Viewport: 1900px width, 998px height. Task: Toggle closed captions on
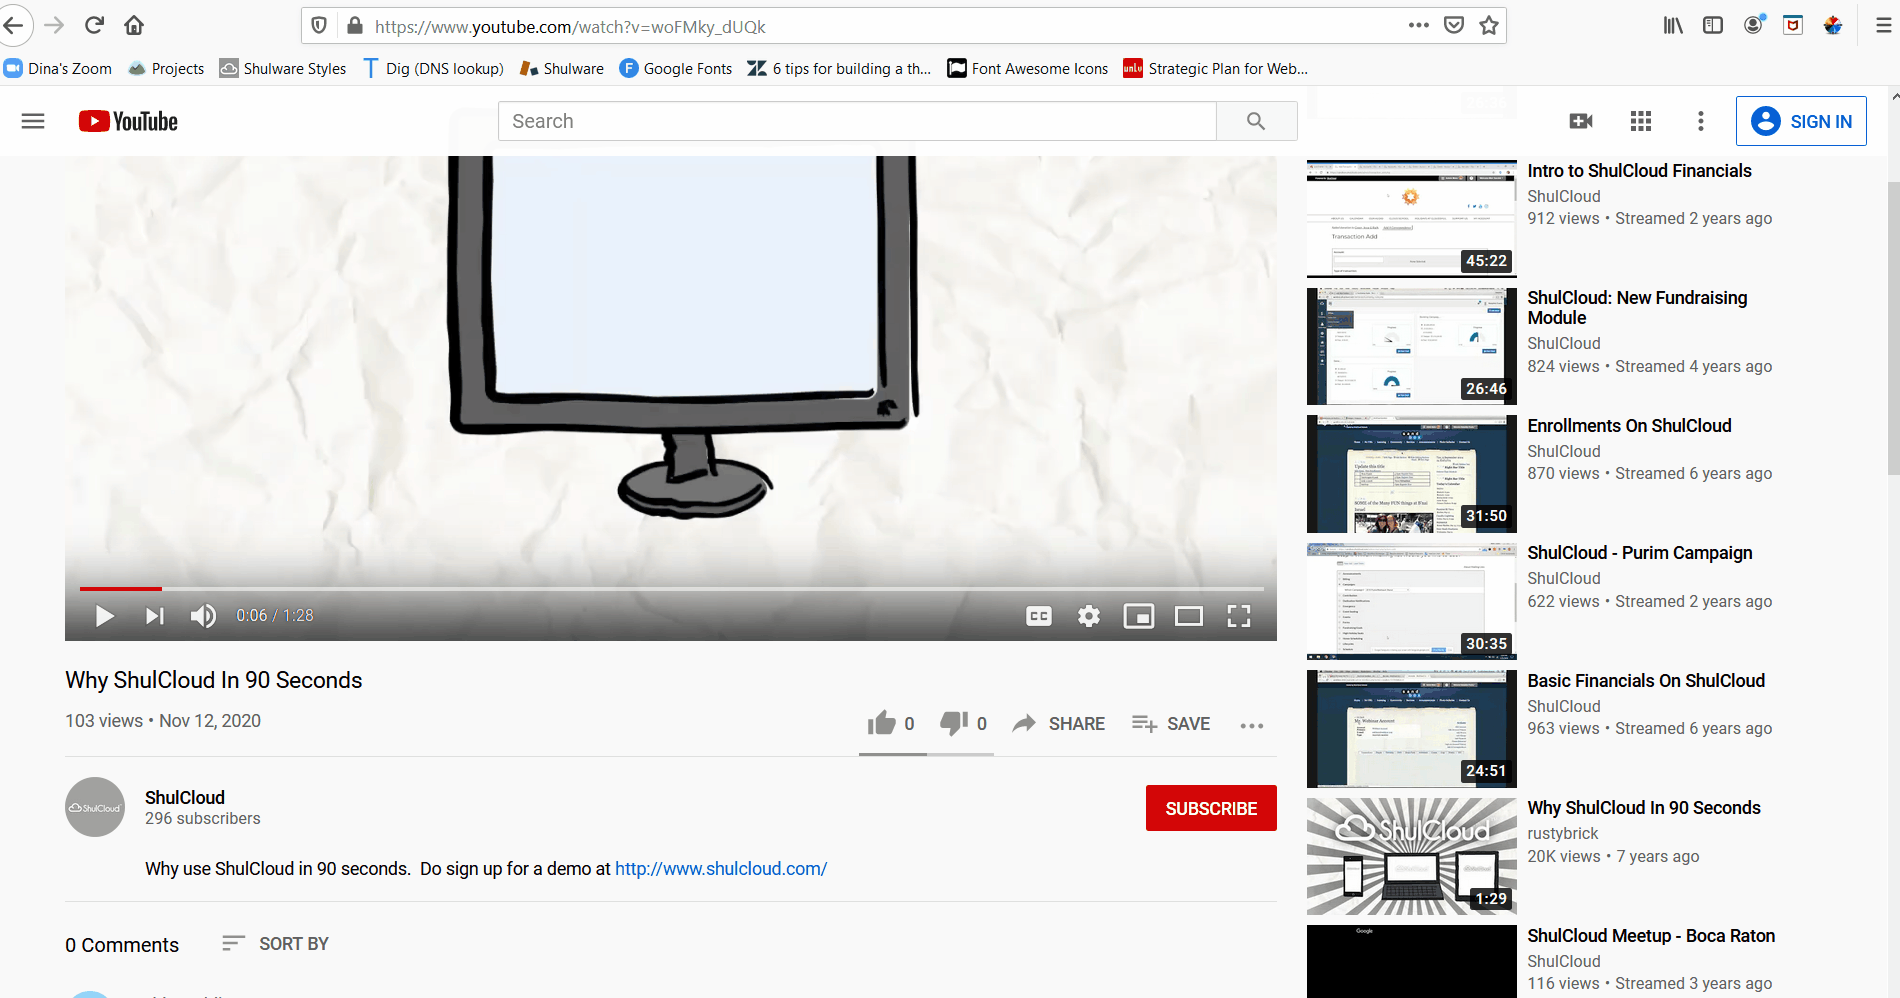coord(1038,616)
